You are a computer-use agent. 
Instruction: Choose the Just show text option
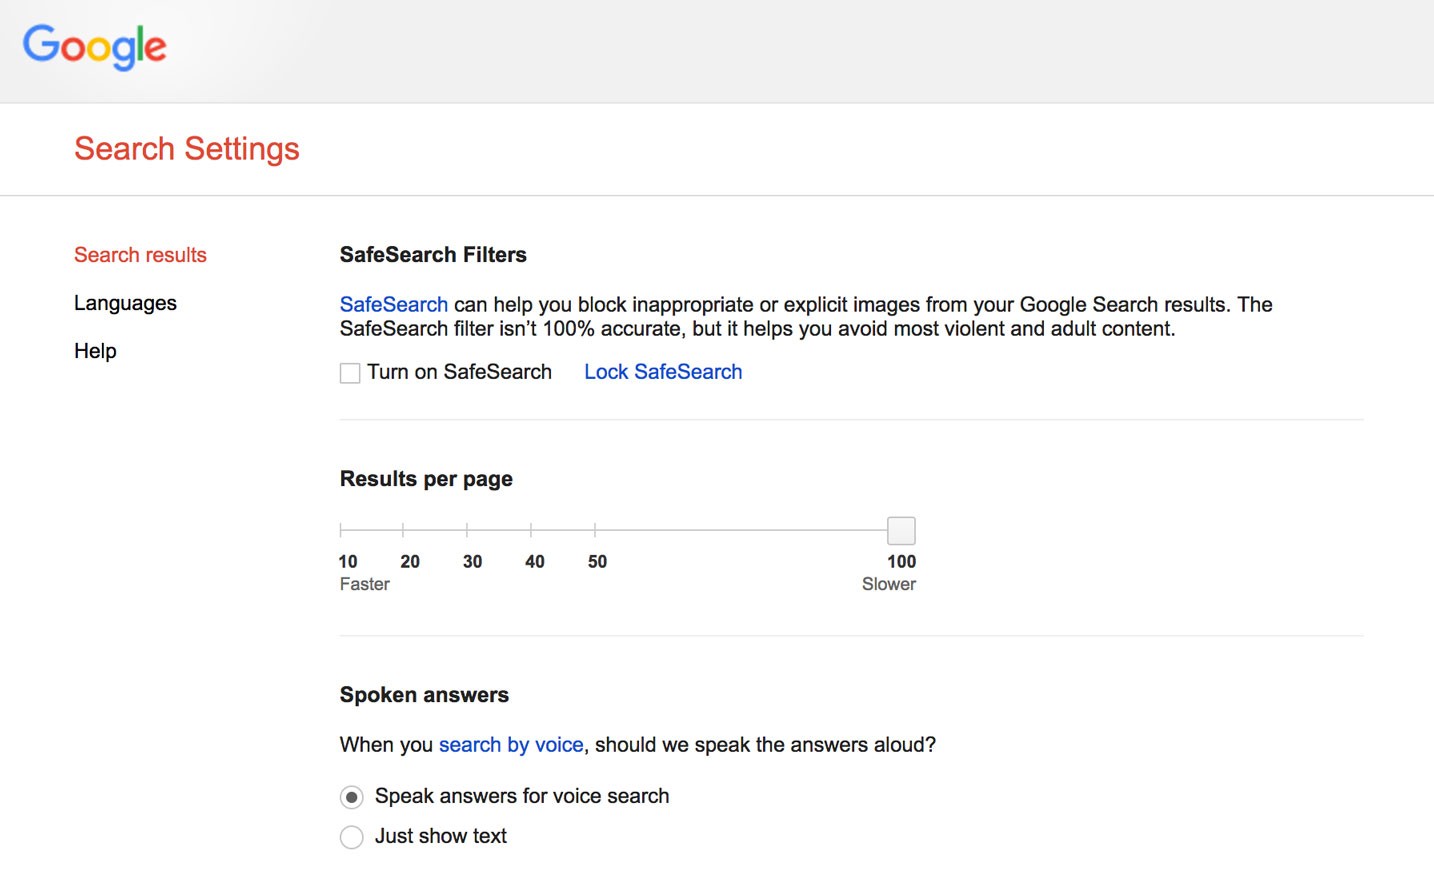(x=352, y=837)
